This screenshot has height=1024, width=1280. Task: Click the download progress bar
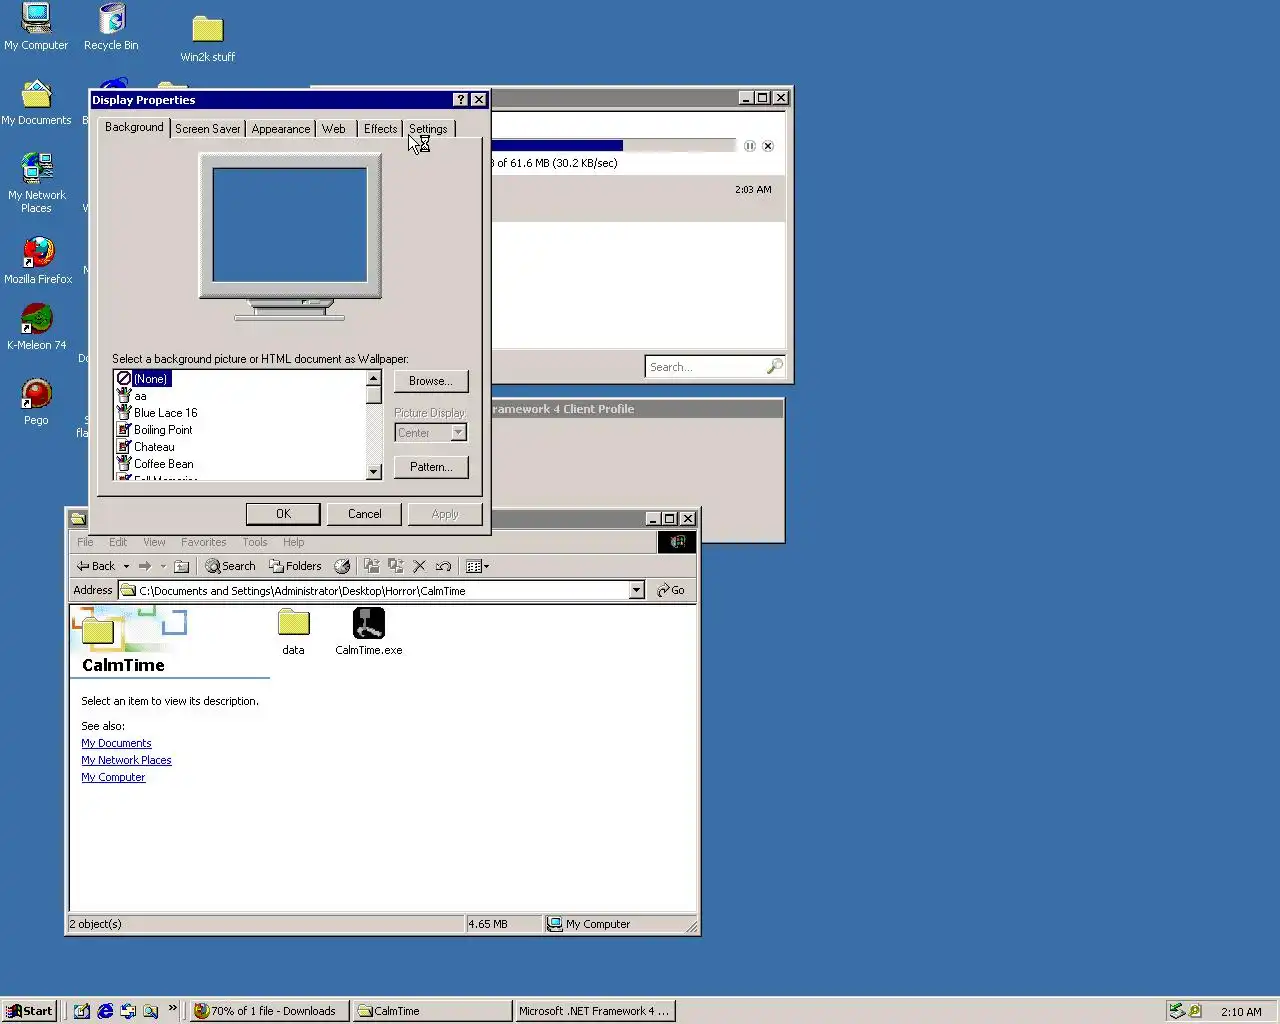[612, 146]
